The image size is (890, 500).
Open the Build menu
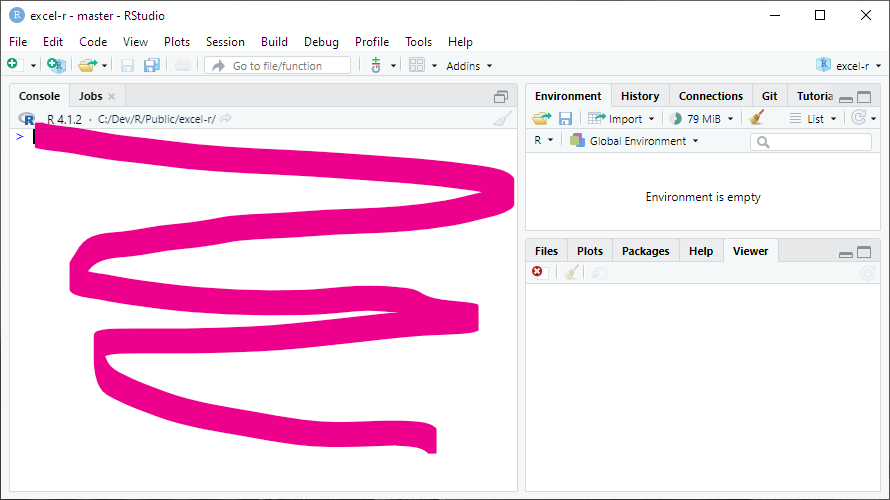coord(274,42)
